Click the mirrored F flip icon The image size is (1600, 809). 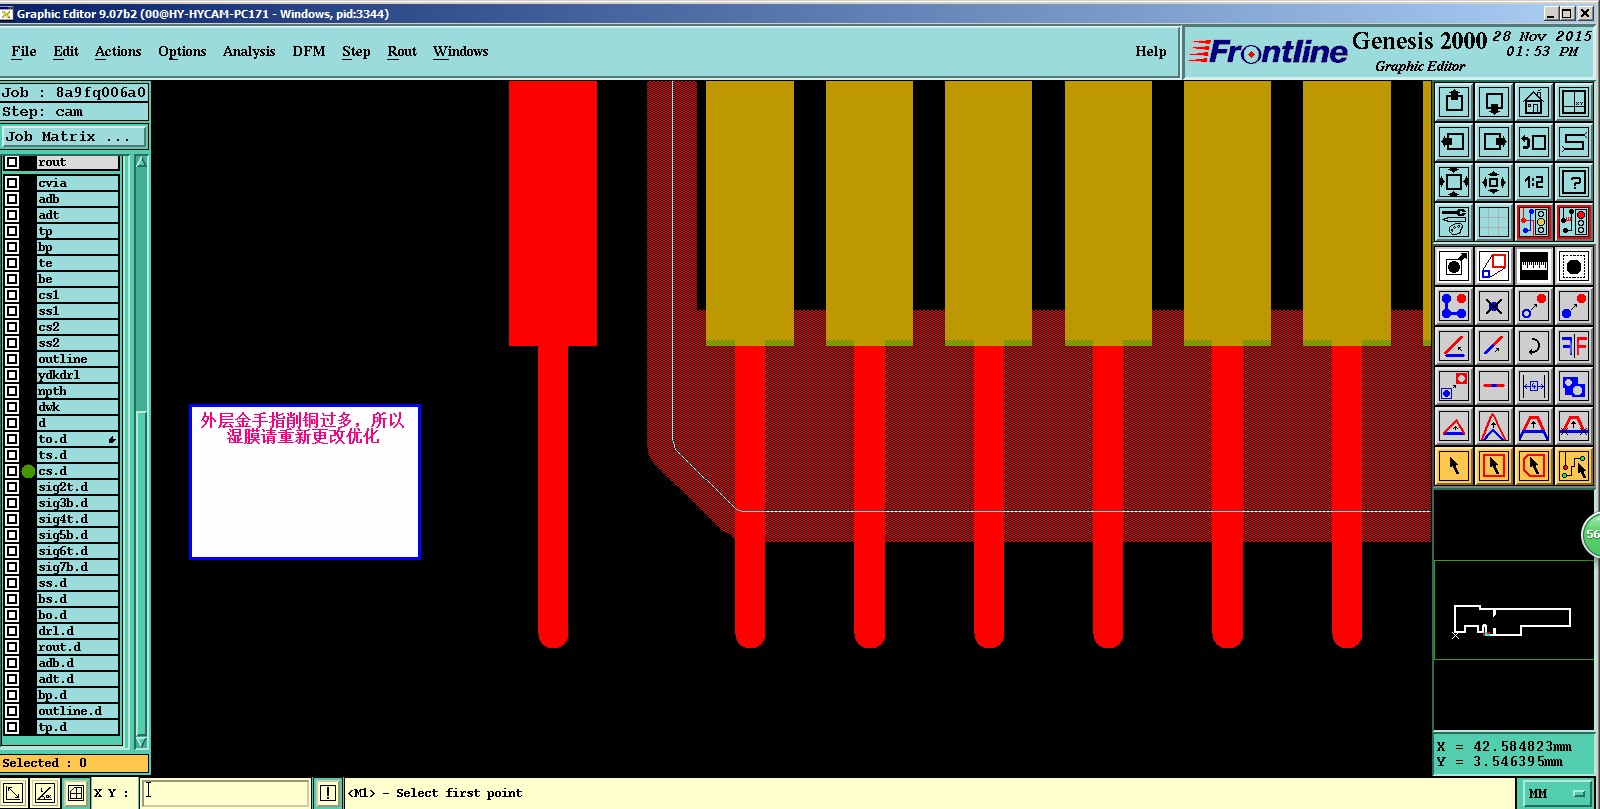(x=1574, y=346)
